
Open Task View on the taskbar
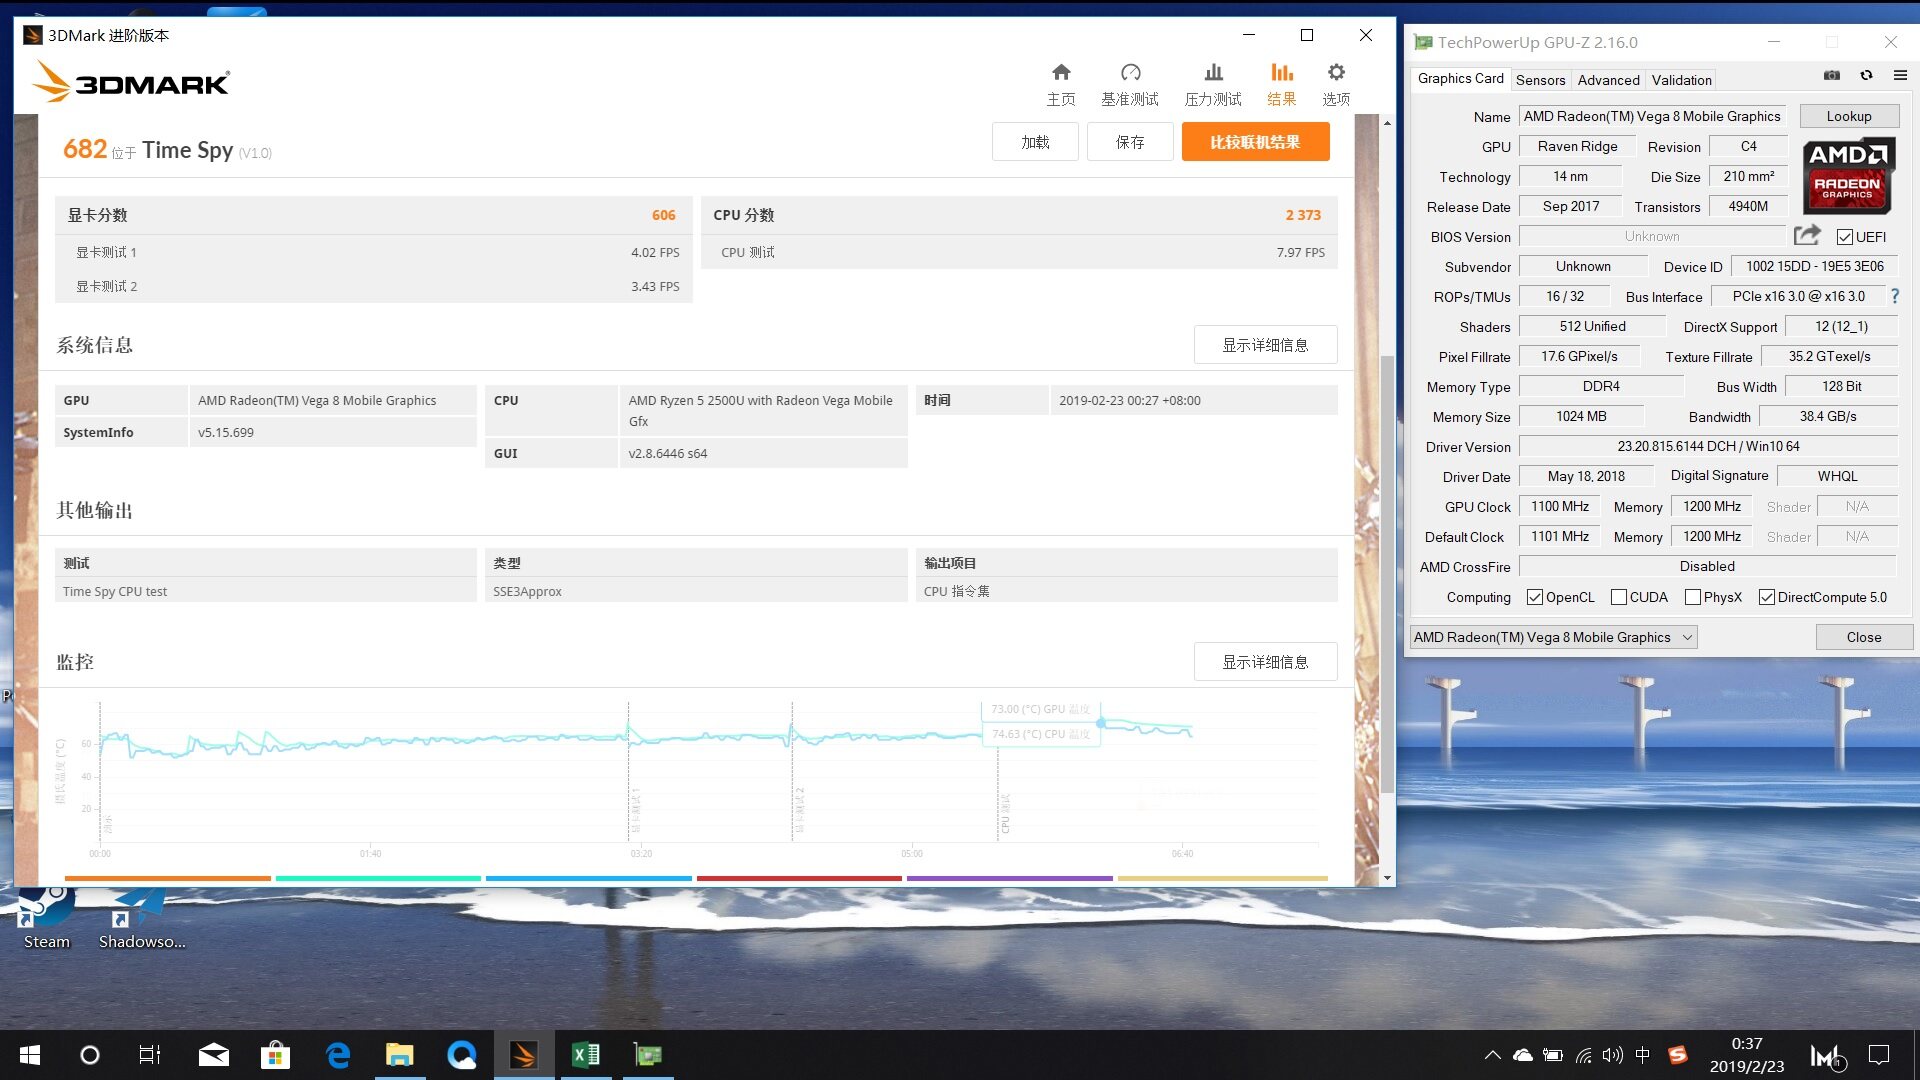click(x=150, y=1055)
